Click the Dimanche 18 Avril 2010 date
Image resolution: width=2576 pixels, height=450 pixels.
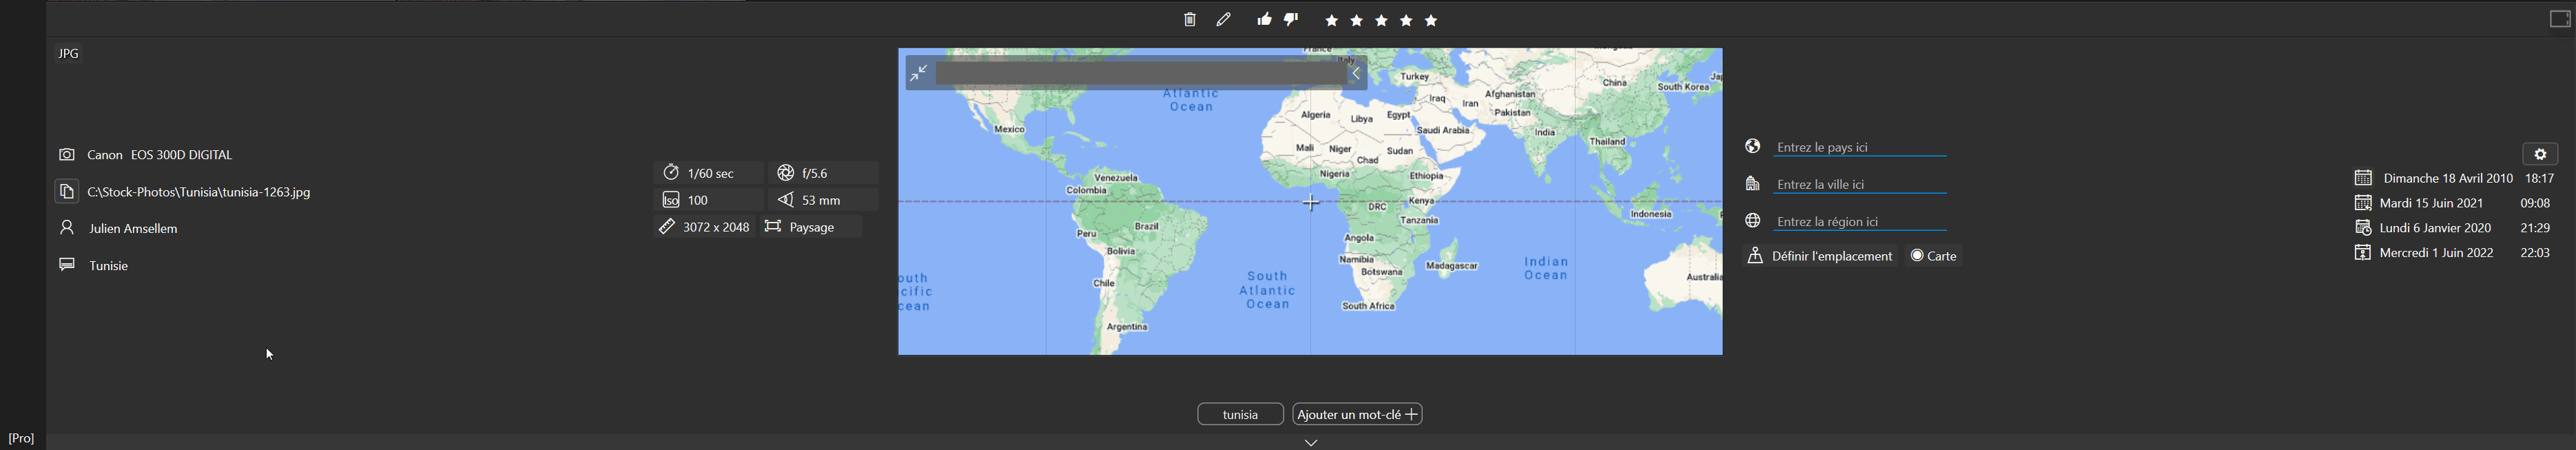click(x=2448, y=179)
